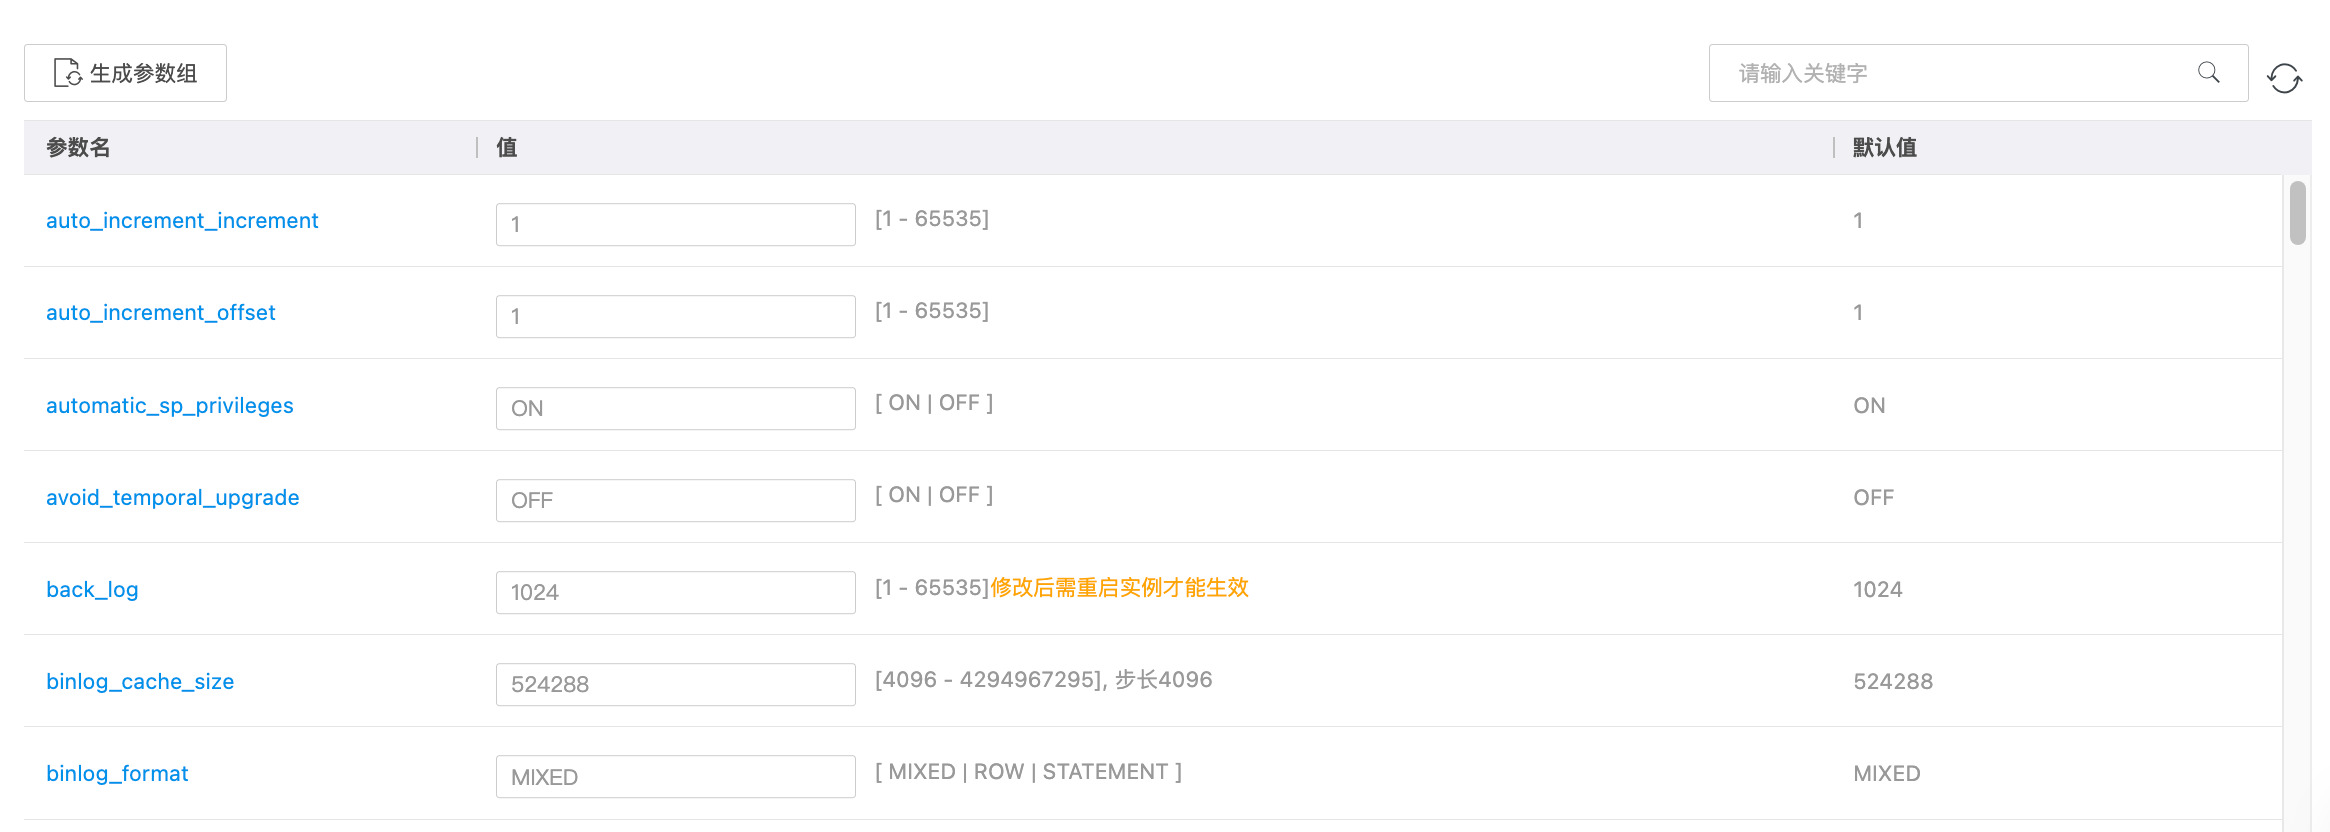The height and width of the screenshot is (832, 2330).
Task: Open the avoid_temporal_upgrade OFF value box
Action: pyautogui.click(x=675, y=500)
